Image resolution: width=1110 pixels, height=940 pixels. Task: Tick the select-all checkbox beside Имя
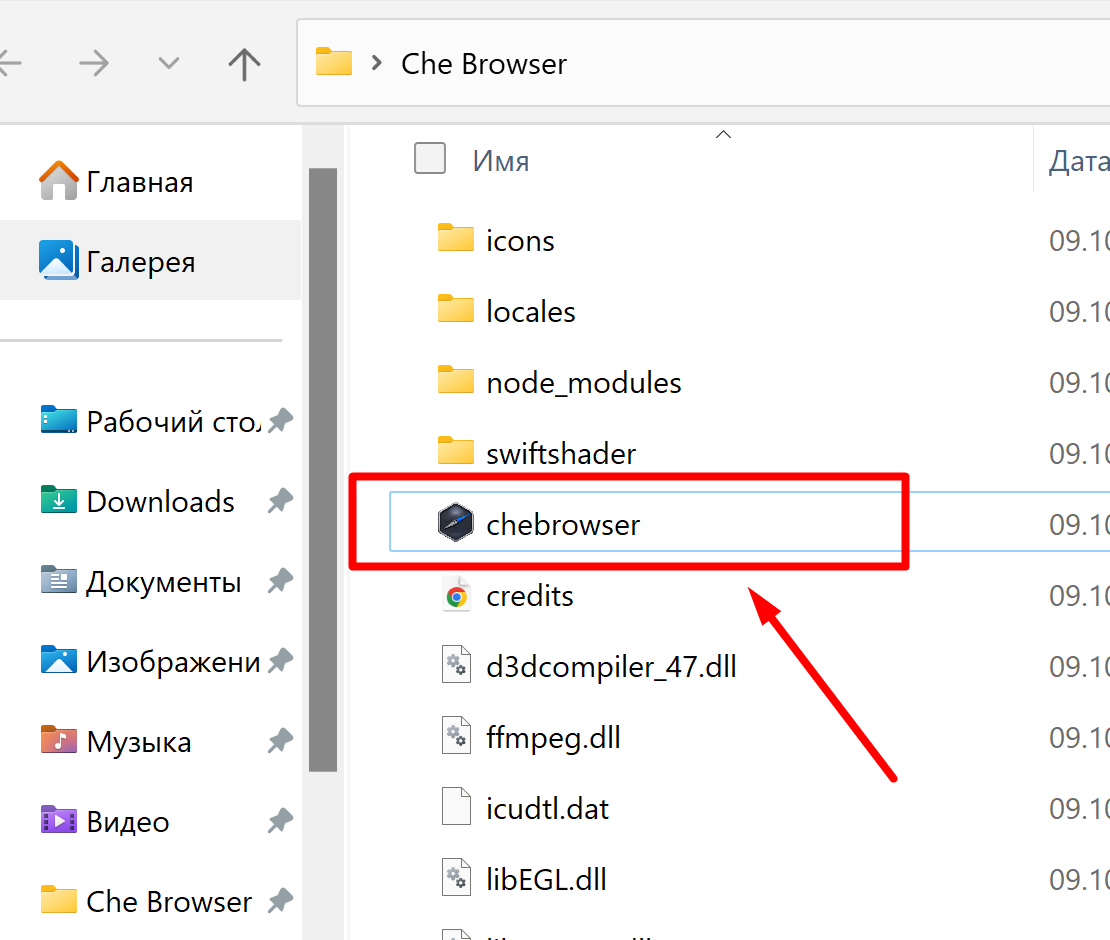tap(430, 158)
